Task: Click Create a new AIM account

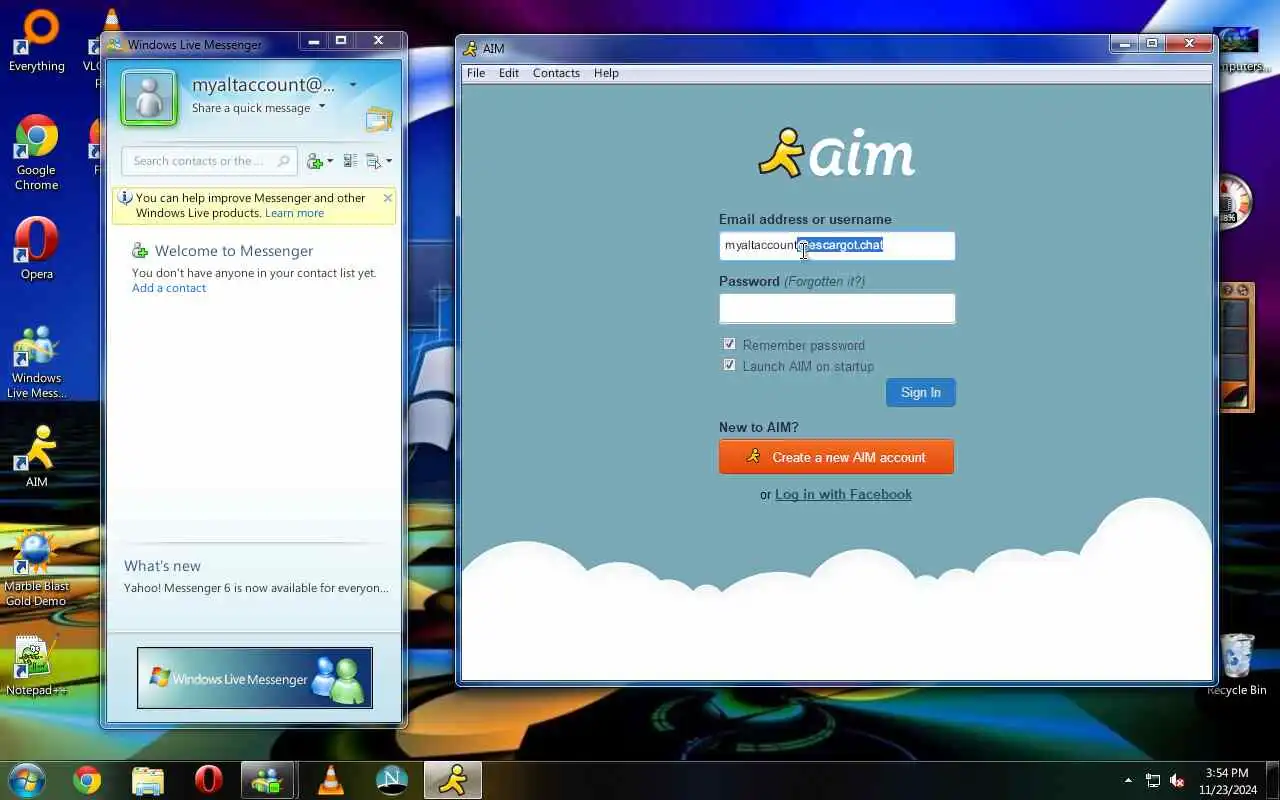Action: [x=836, y=457]
